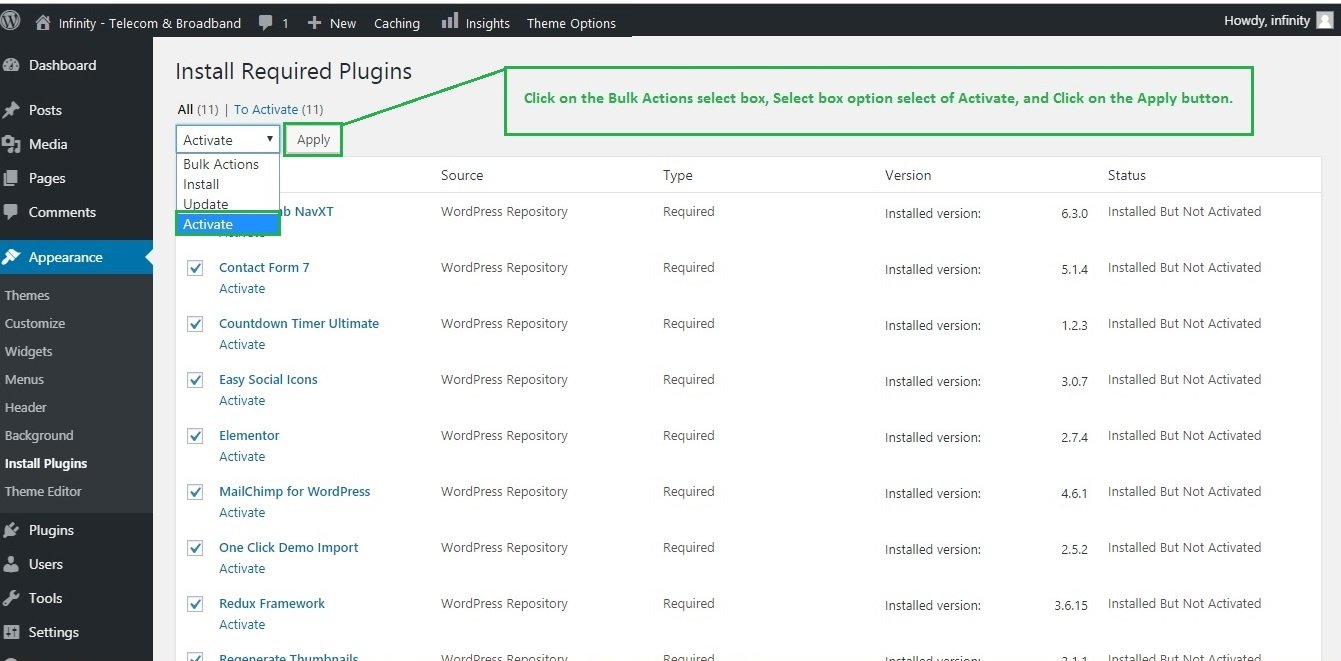Click the plus New item in the admin bar
This screenshot has width=1341, height=661.
[332, 23]
